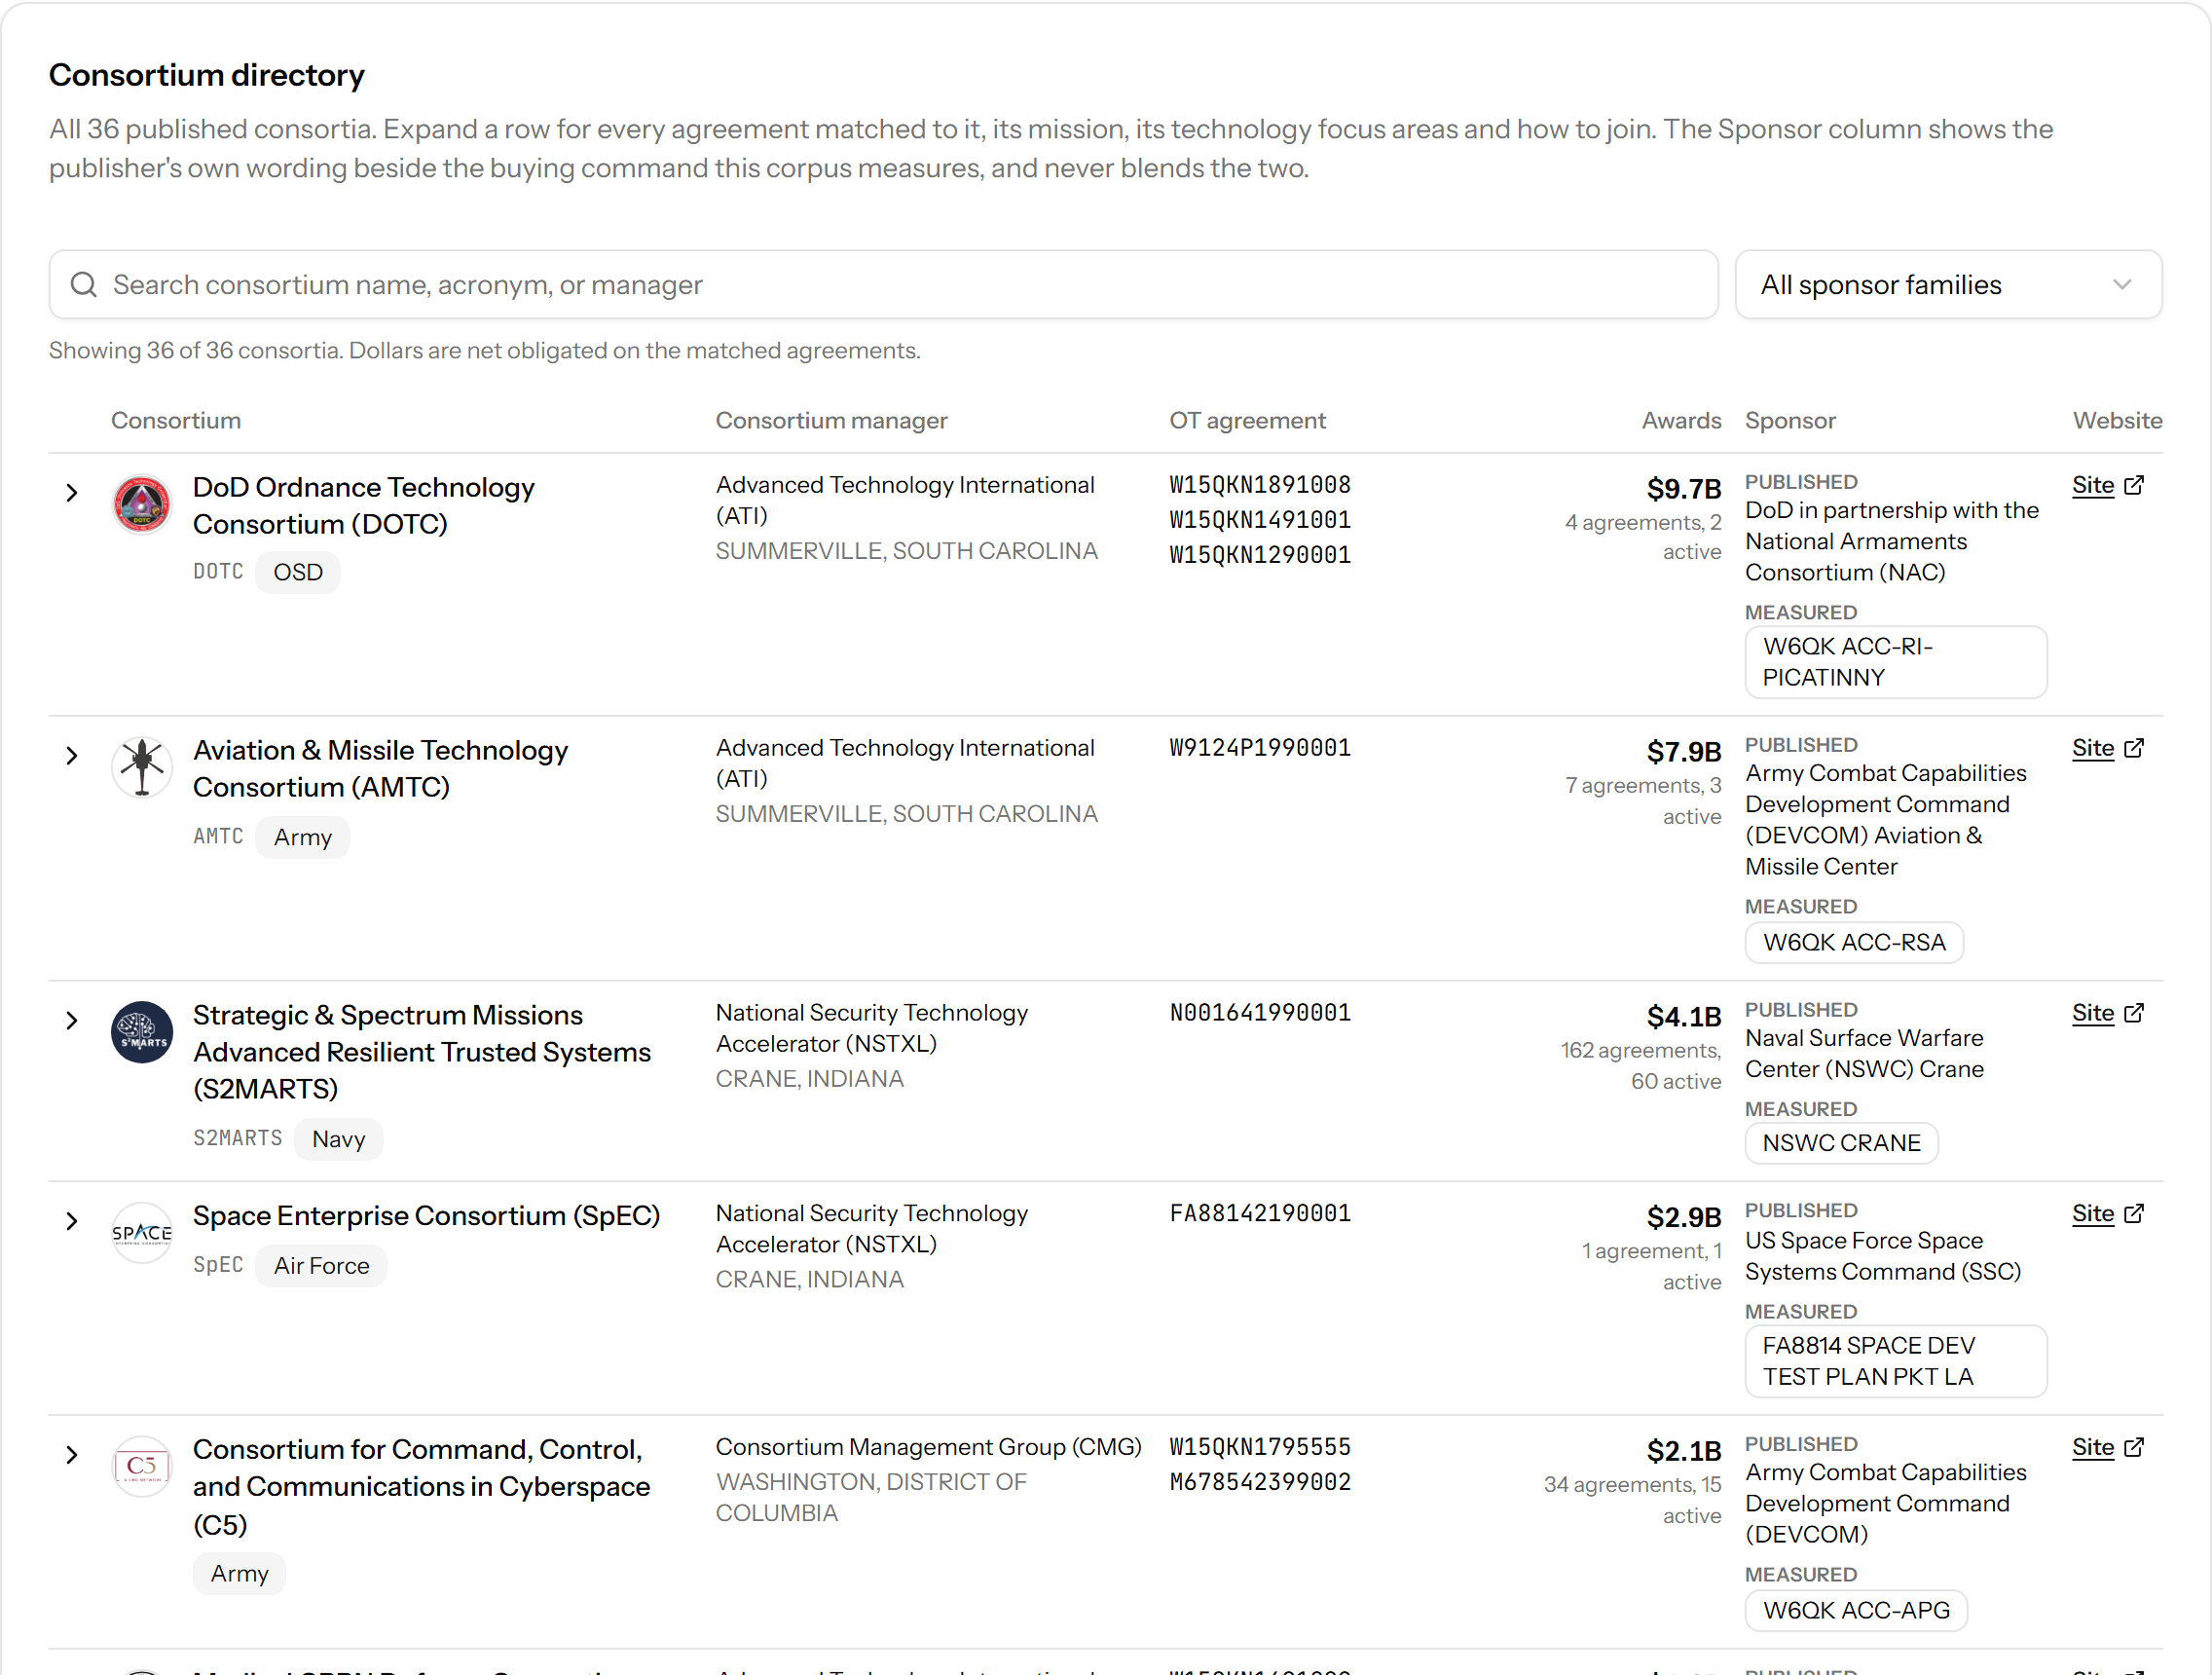This screenshot has width=2212, height=1675.
Task: Click external-link icon in C5 row
Action: (2134, 1447)
